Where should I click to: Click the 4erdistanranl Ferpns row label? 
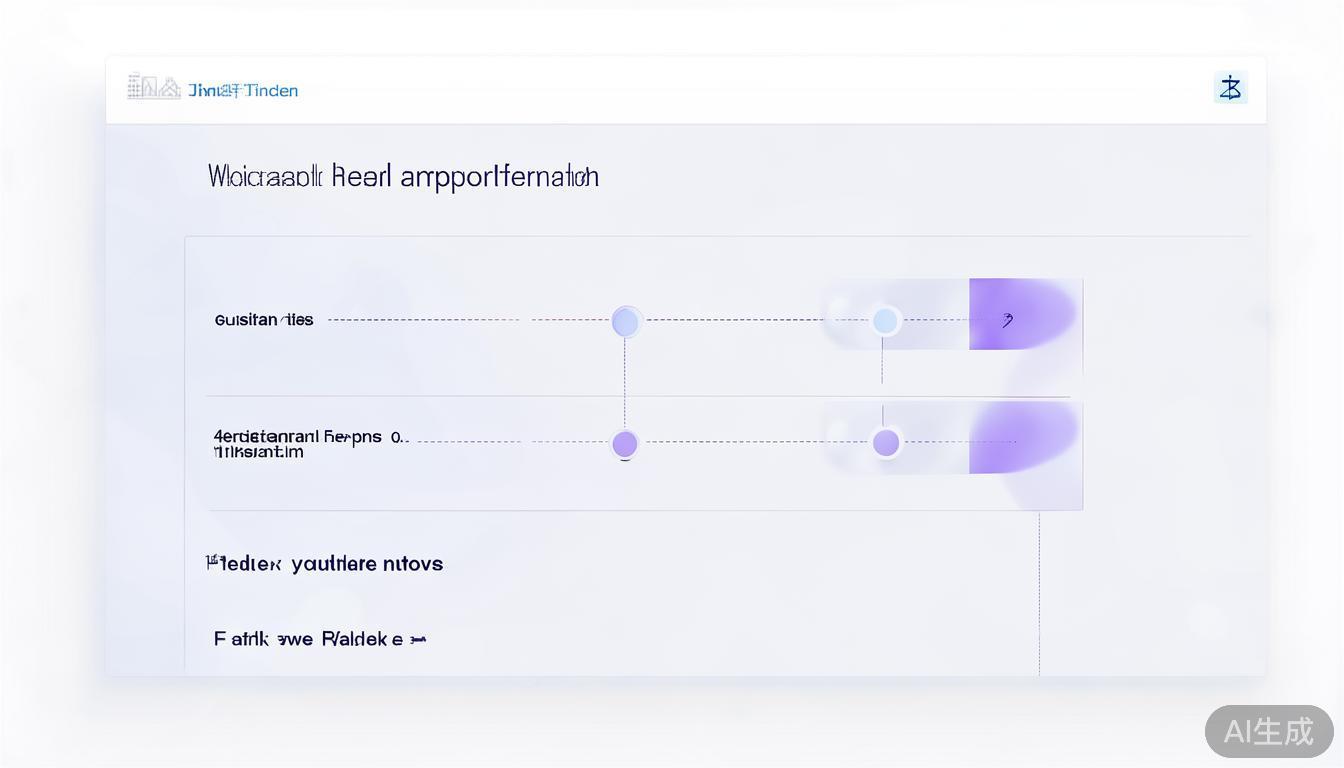pyautogui.click(x=297, y=437)
